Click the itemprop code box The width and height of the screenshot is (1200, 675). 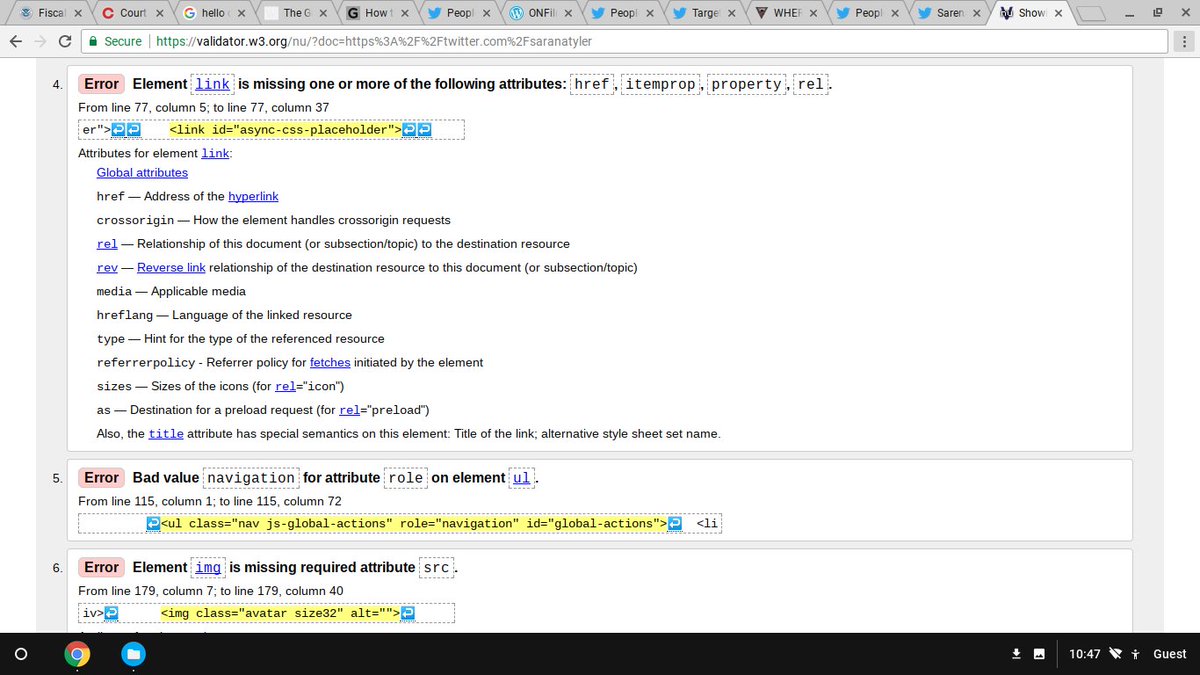click(x=660, y=84)
